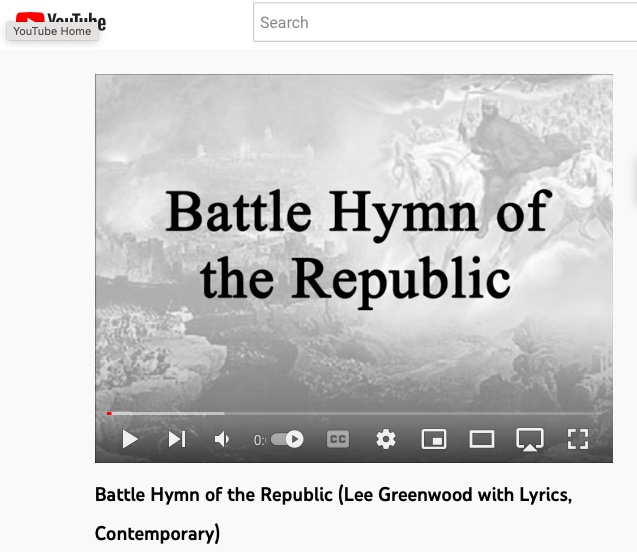The height and width of the screenshot is (552, 637).
Task: Play the Battle Hymn video
Action: coord(130,439)
